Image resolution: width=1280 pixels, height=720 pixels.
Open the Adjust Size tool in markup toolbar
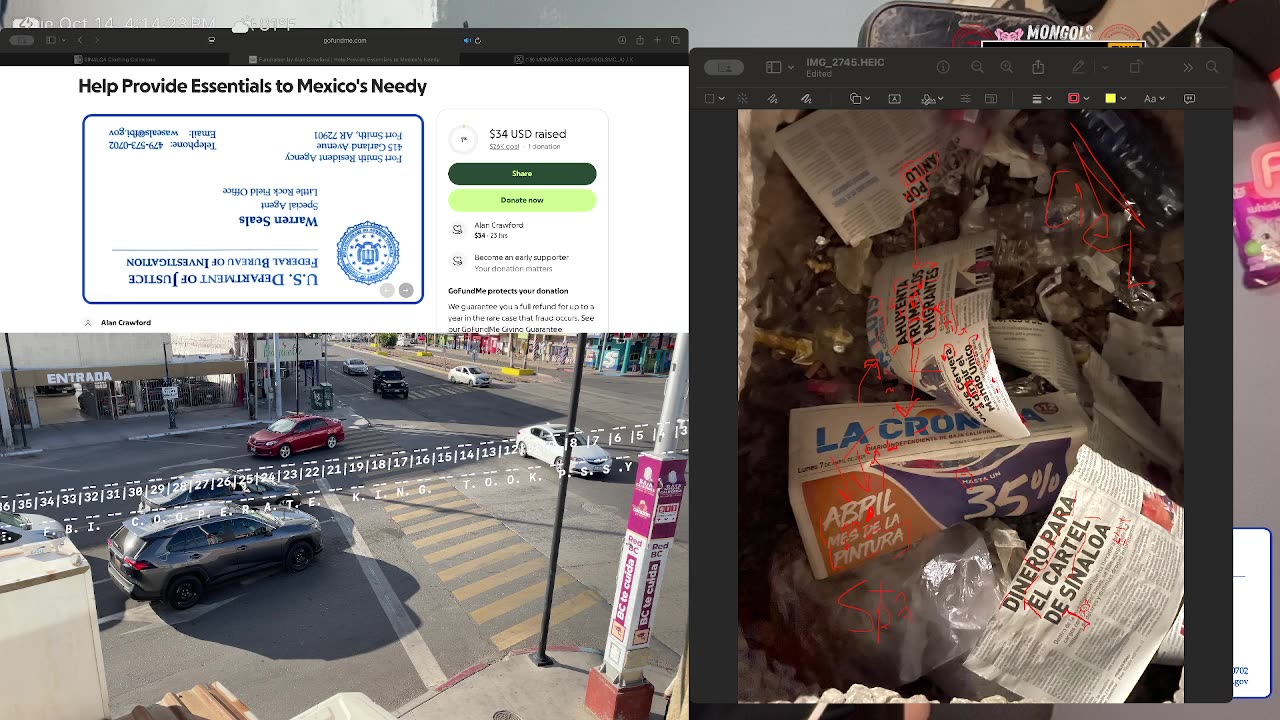pyautogui.click(x=991, y=98)
